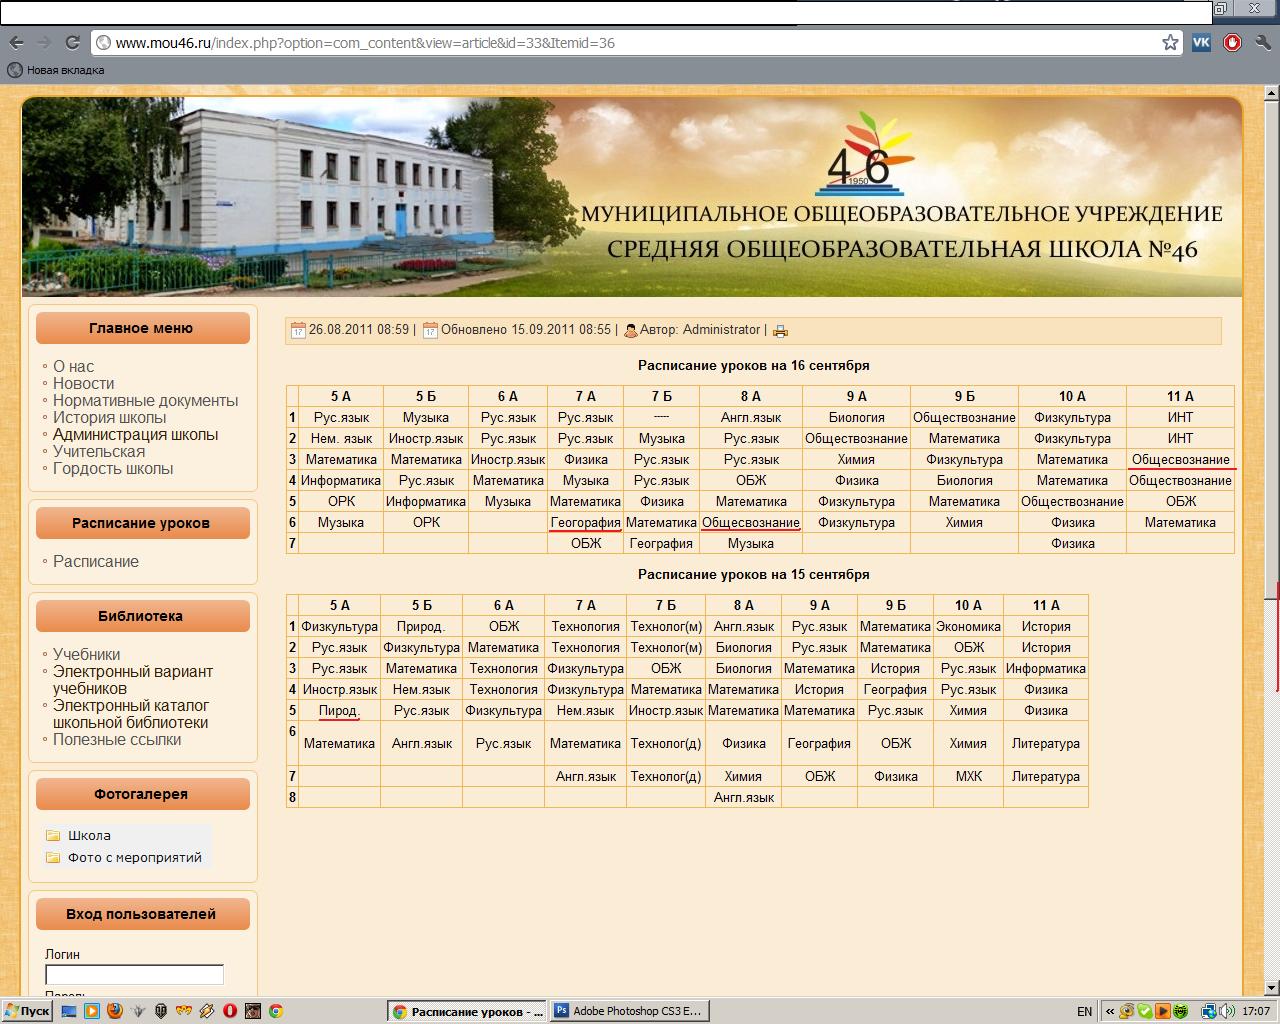
Task: Open the Расписание sidebar link
Action: click(x=96, y=561)
